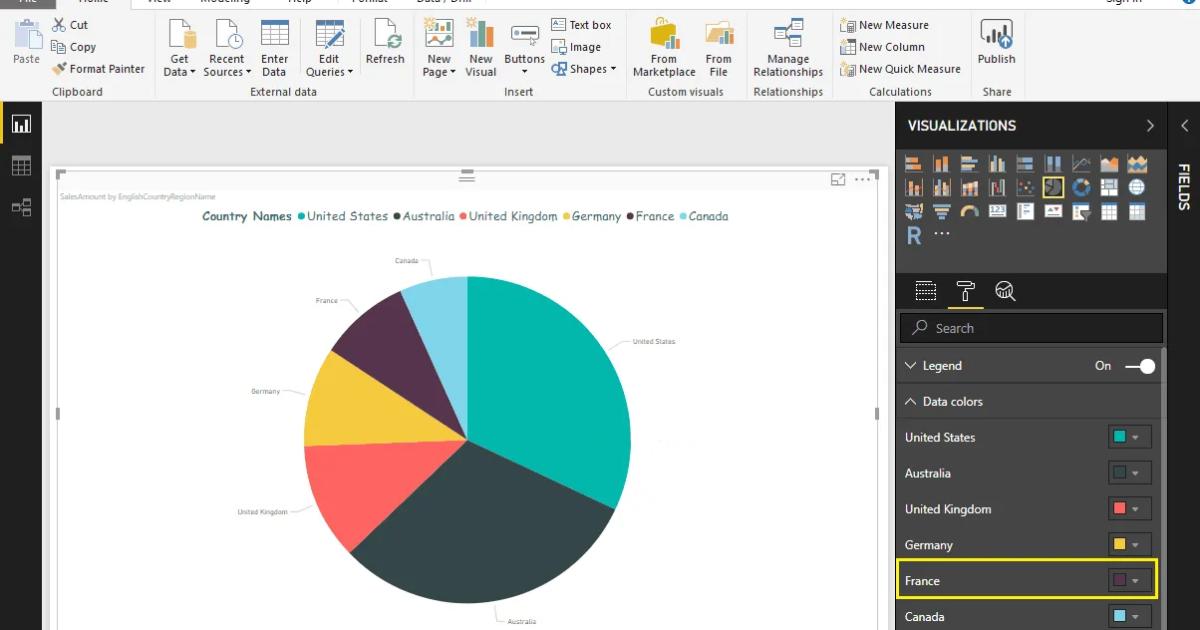Turn off the Legend toggle
This screenshot has width=1200, height=630.
point(1137,366)
